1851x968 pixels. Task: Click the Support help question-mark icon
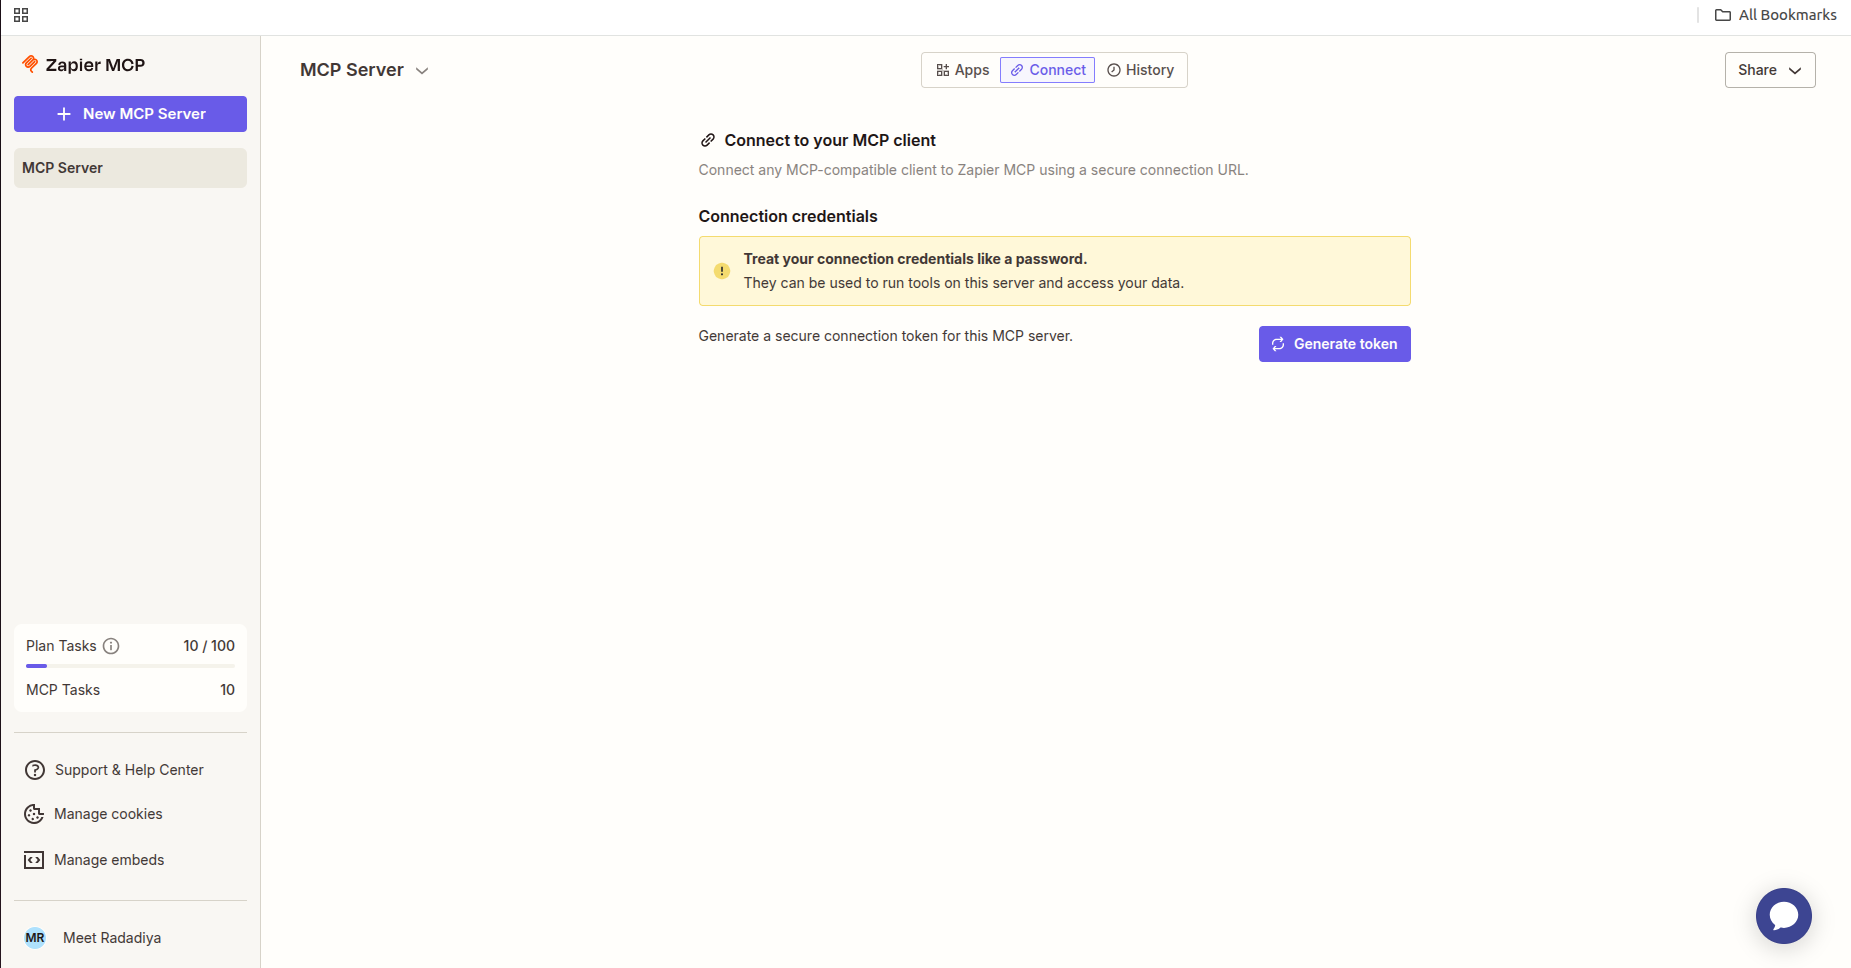coord(35,770)
